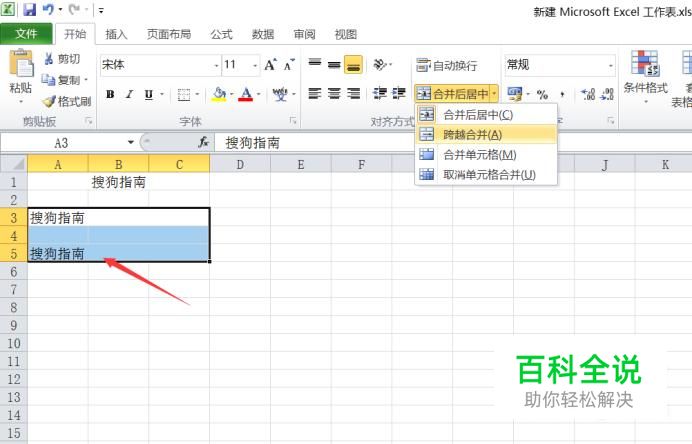Open the 数据 tab
This screenshot has height=444, width=692.
[263, 34]
